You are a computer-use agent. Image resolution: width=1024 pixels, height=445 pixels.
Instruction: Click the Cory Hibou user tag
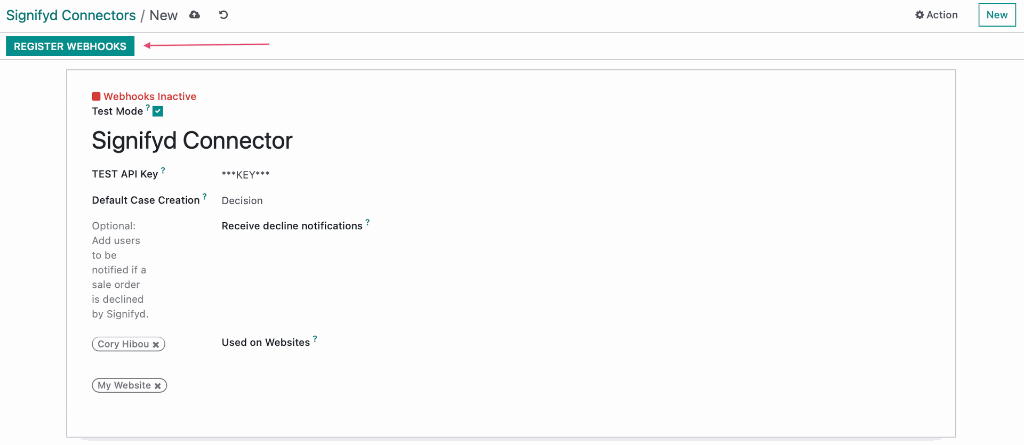coord(123,344)
